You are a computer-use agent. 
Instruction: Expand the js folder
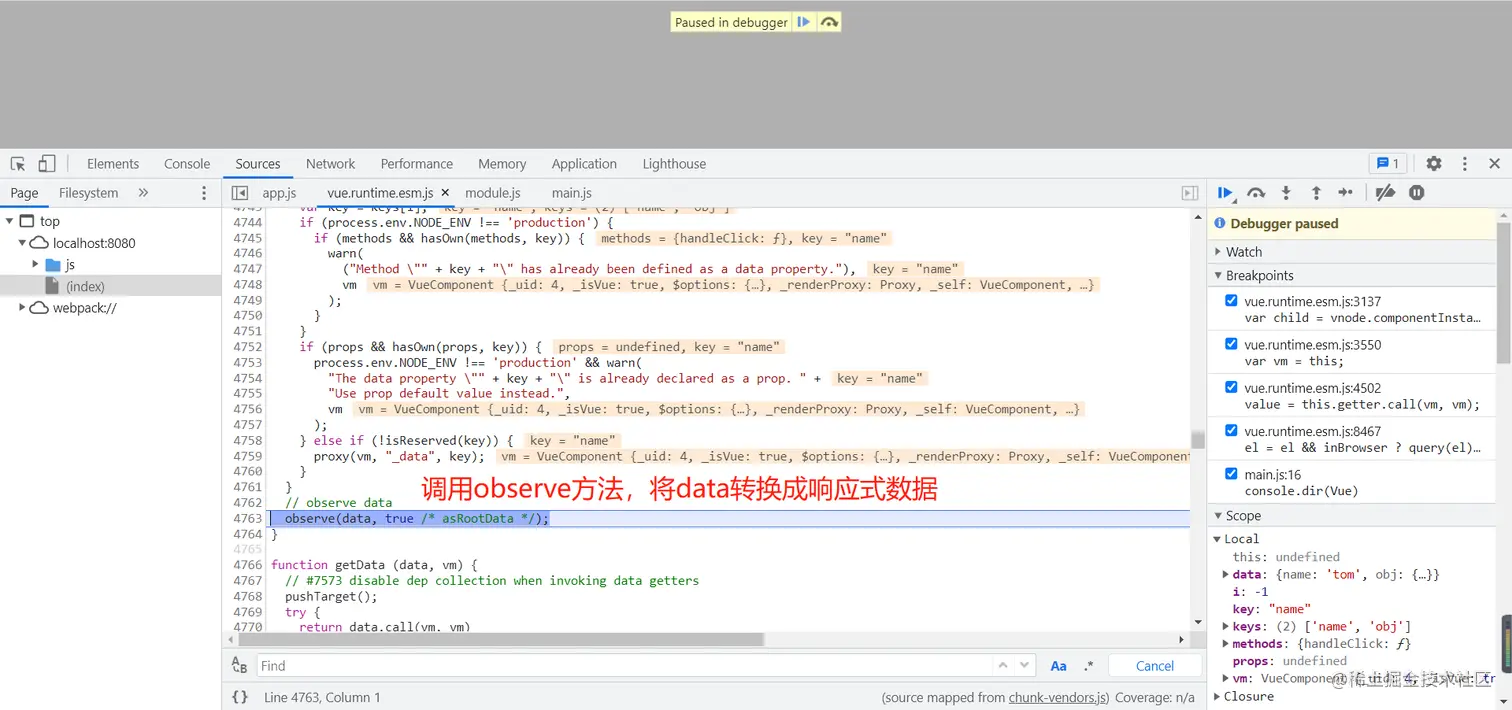click(36, 264)
